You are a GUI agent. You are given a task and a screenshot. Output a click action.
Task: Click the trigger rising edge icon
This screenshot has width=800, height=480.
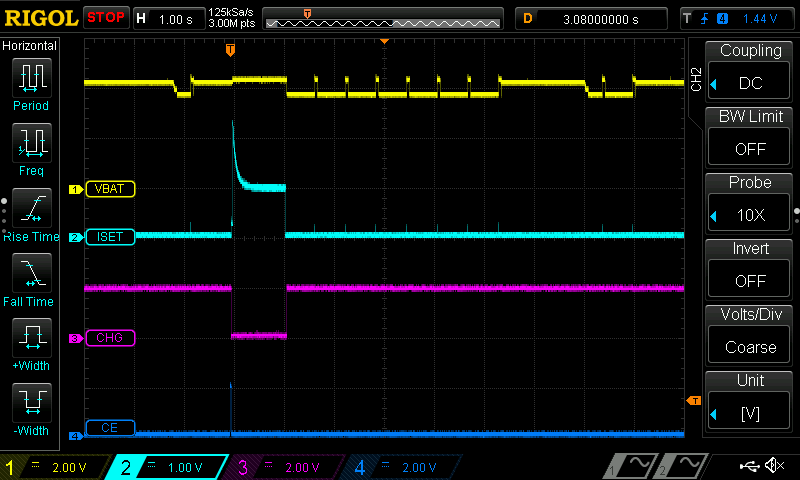(x=705, y=19)
